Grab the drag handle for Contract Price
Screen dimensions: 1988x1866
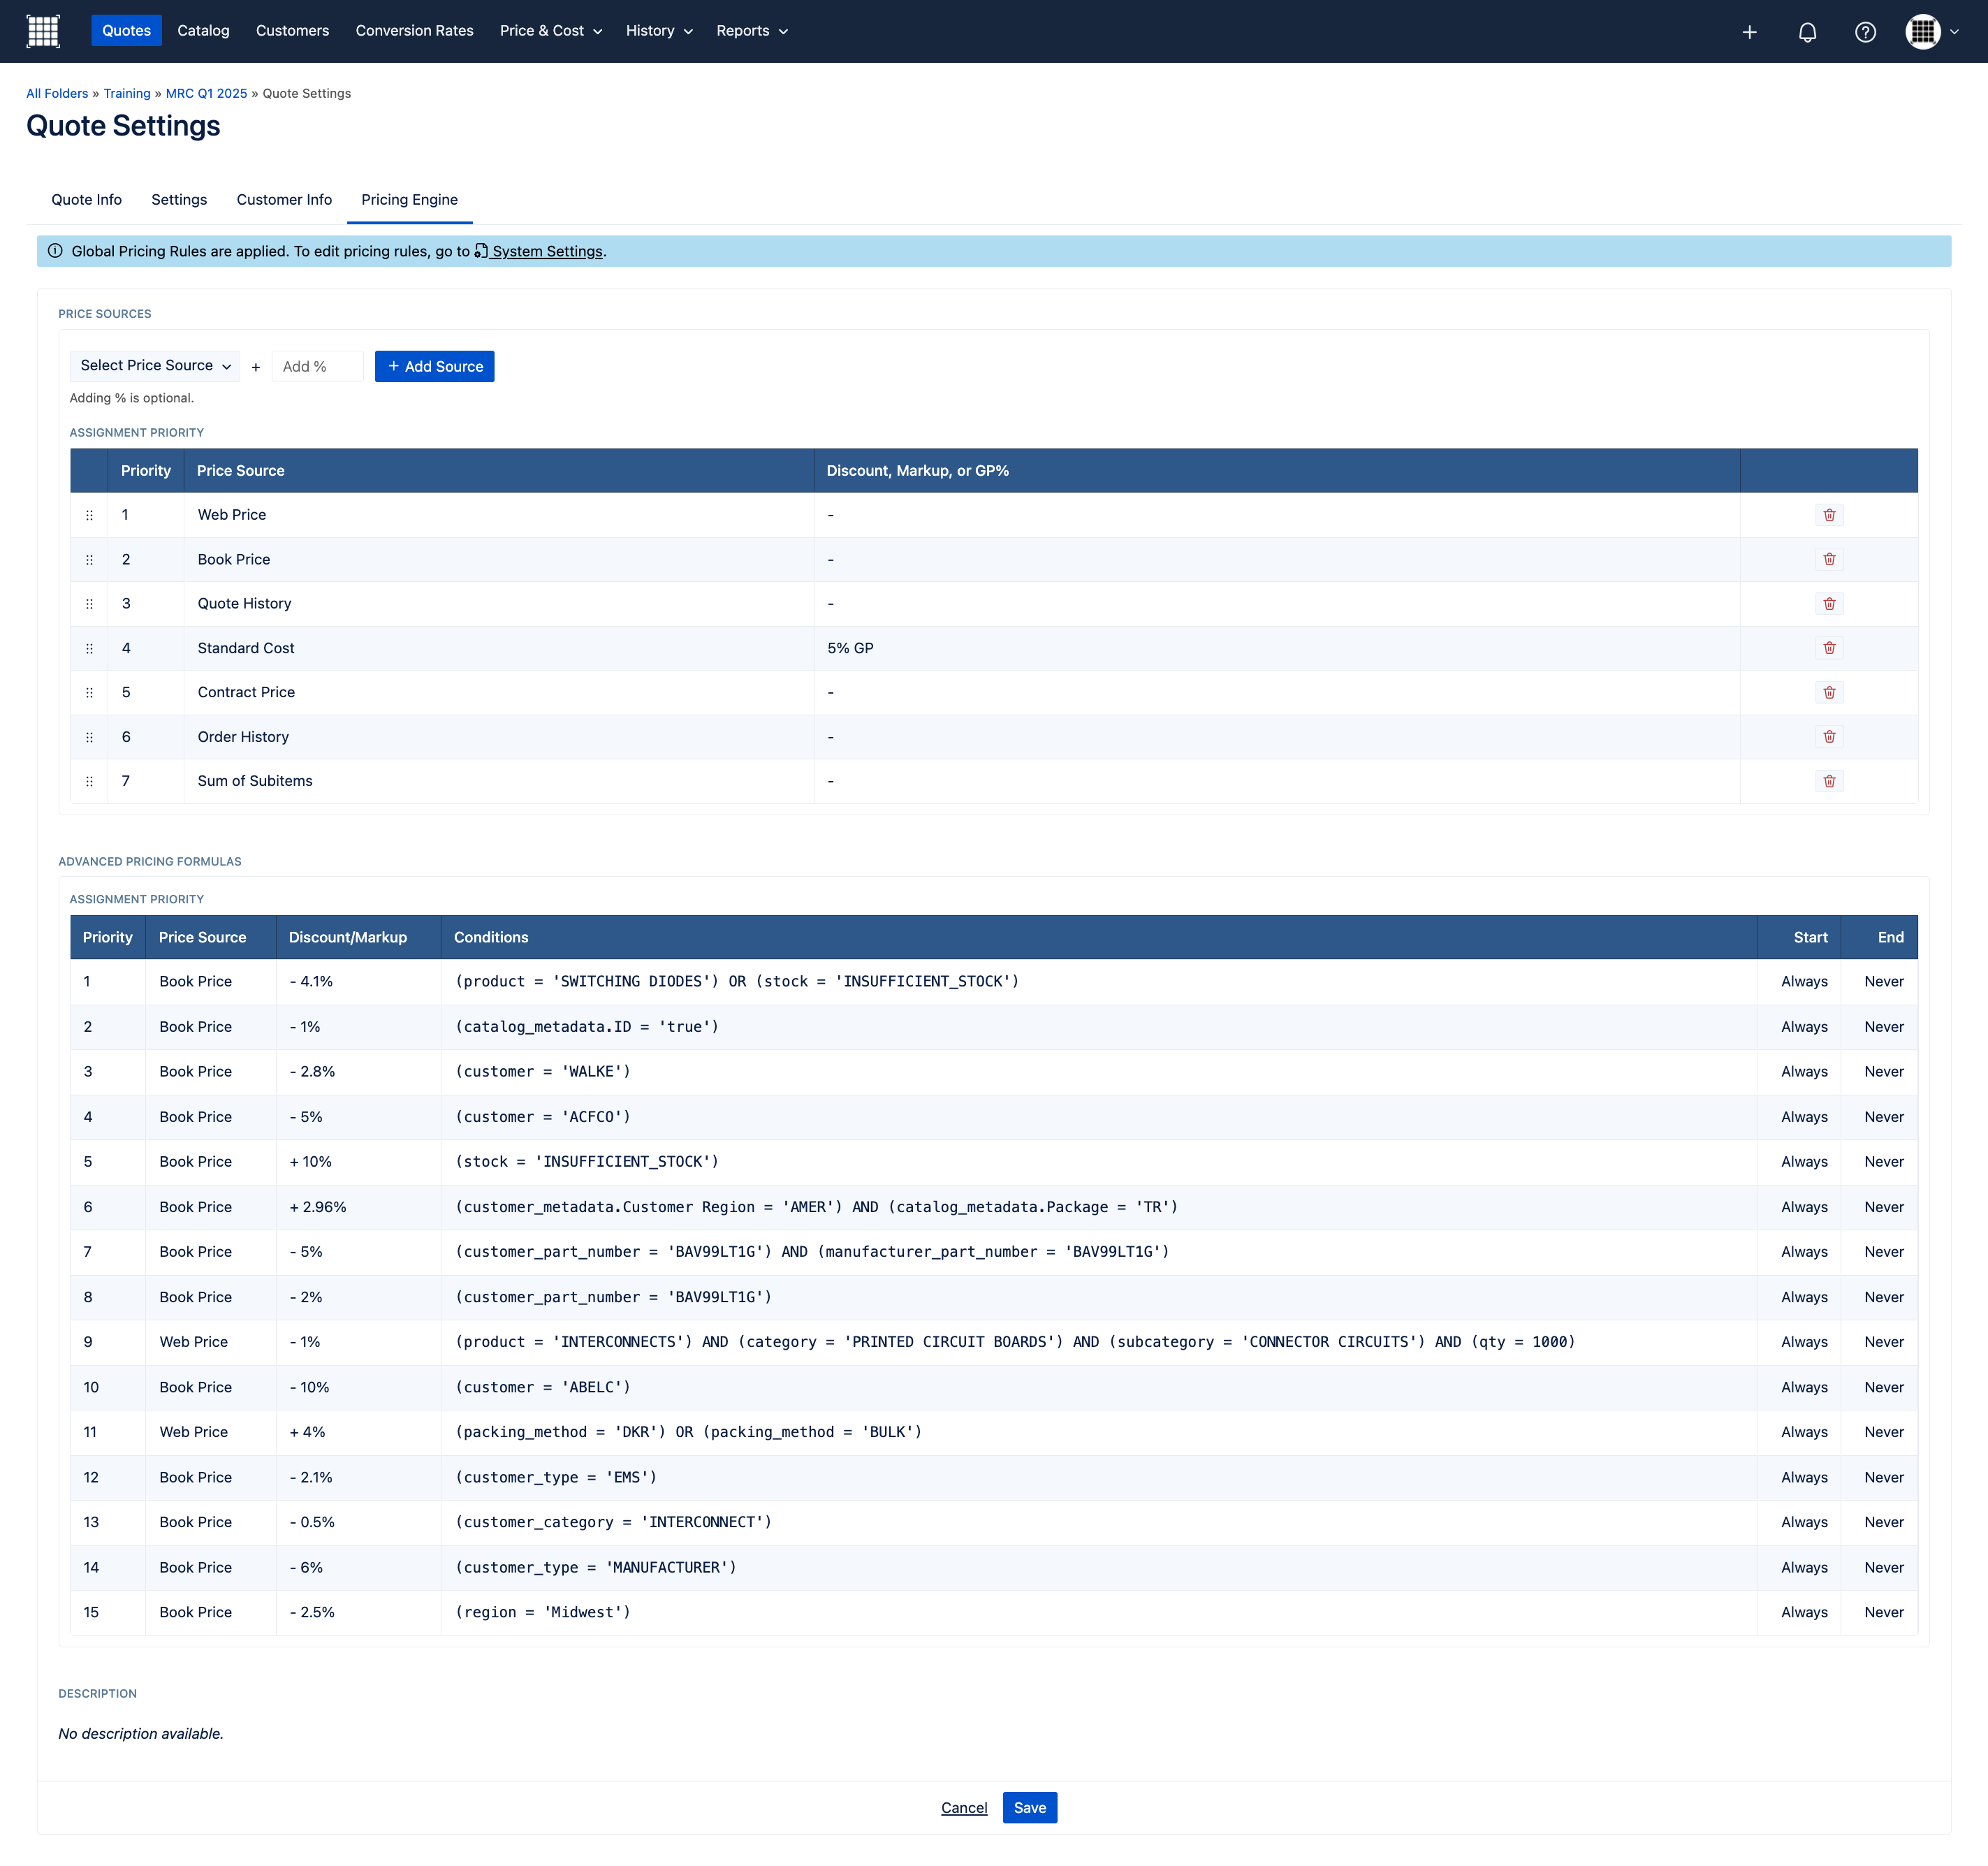pos(89,693)
